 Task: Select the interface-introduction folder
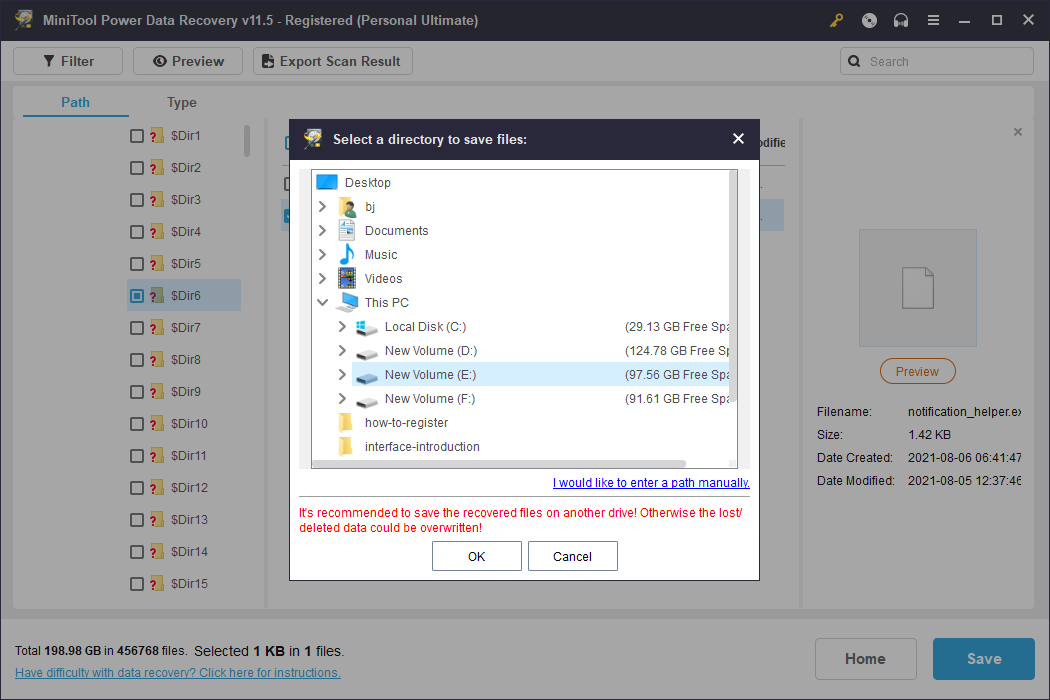coord(422,447)
